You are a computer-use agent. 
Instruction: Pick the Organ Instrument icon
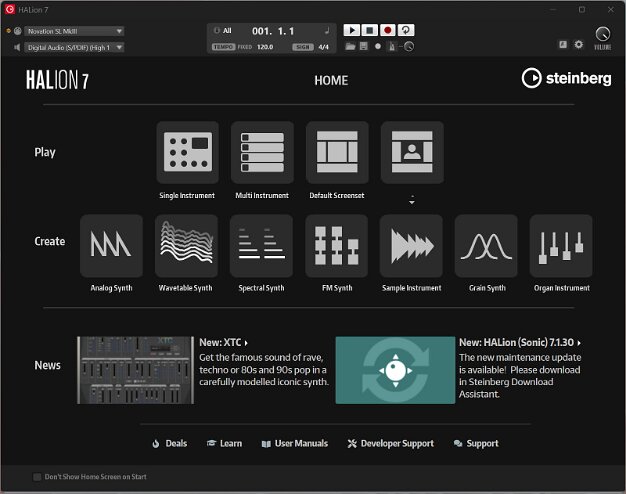pyautogui.click(x=561, y=246)
